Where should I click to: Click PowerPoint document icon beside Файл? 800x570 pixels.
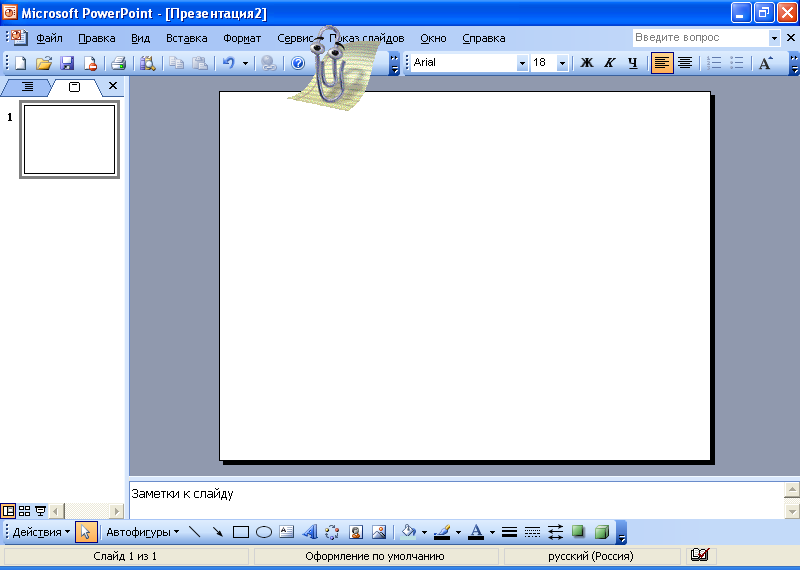(x=19, y=37)
